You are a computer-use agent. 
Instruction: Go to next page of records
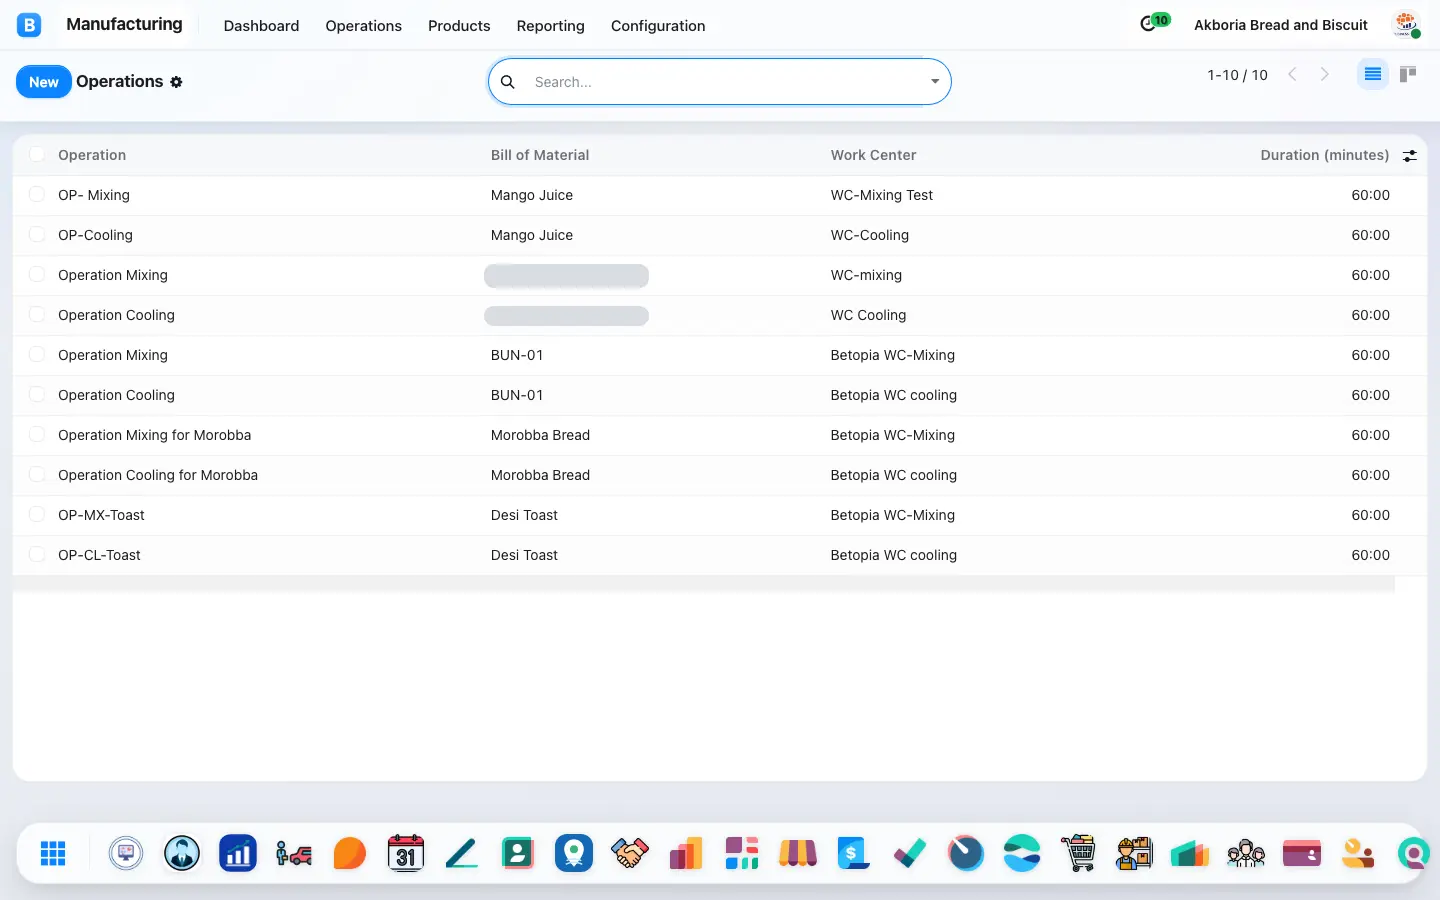pos(1325,74)
